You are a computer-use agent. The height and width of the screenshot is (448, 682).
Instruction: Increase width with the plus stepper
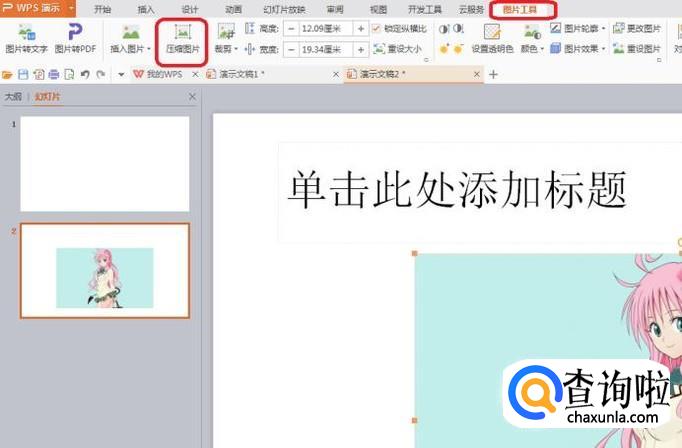pos(361,50)
